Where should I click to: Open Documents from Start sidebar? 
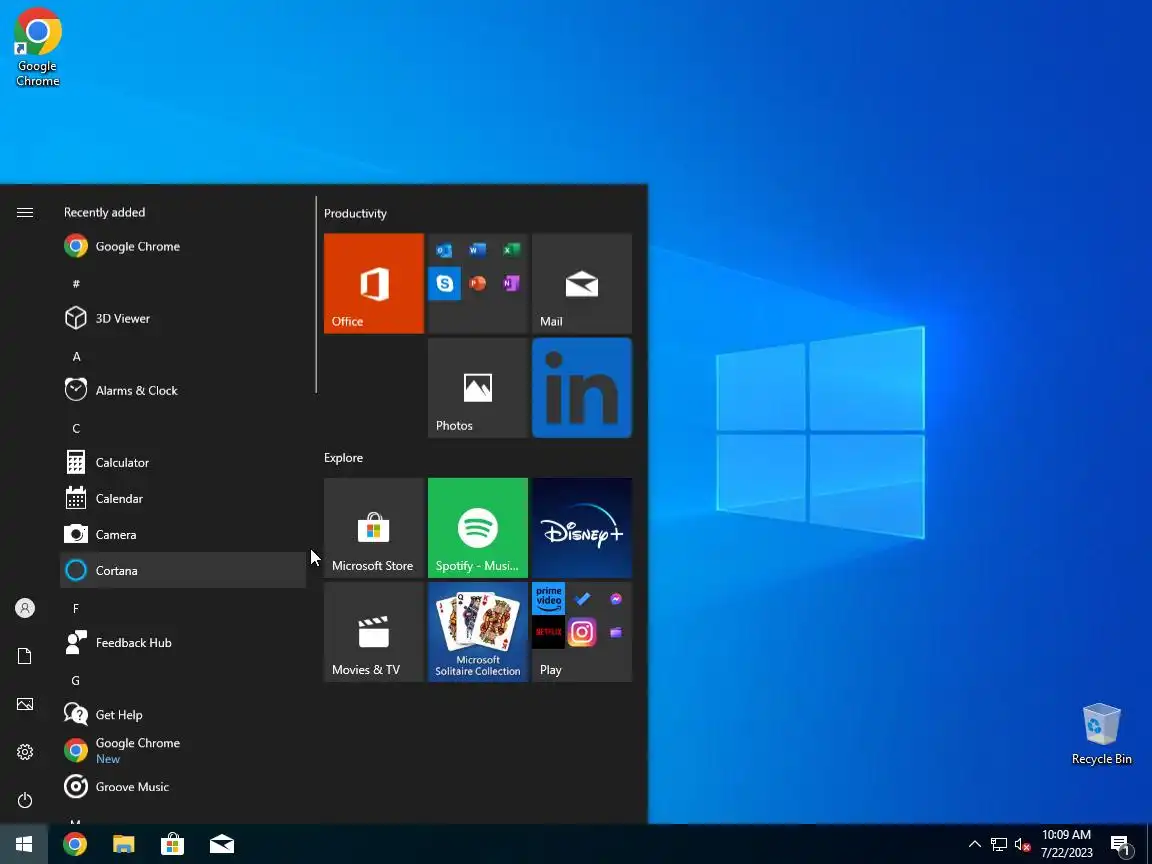point(25,656)
